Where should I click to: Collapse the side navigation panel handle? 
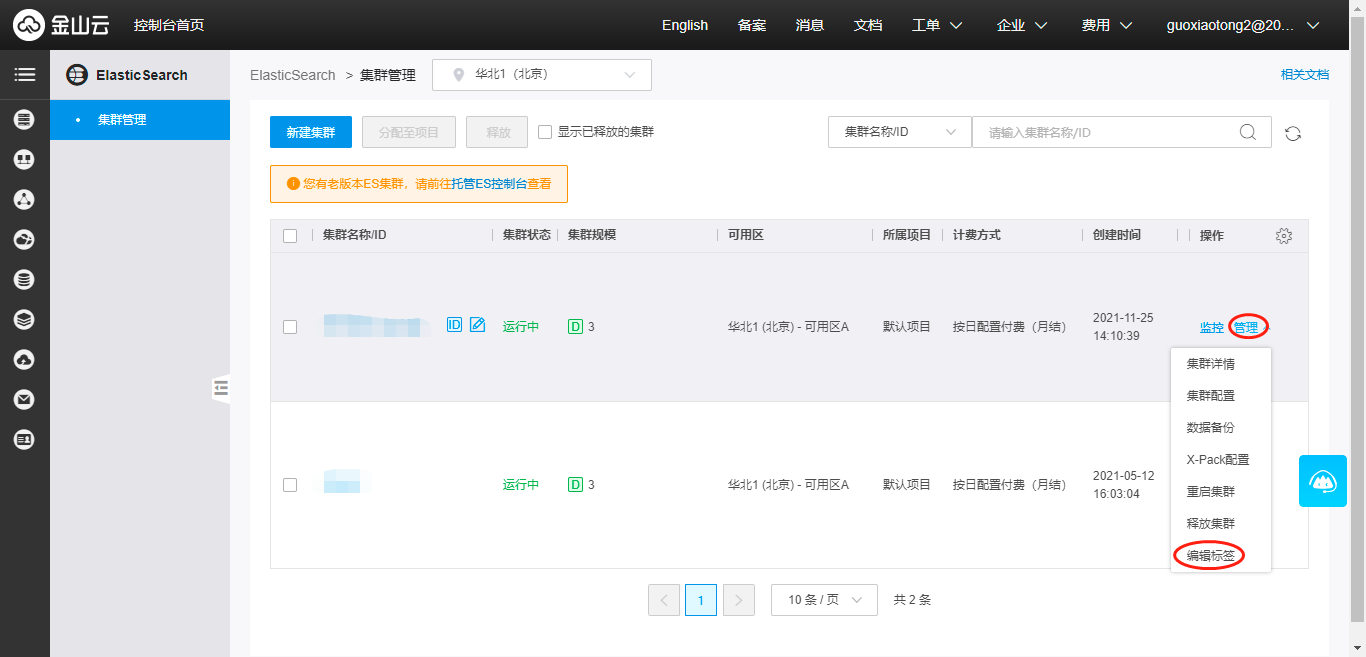click(x=221, y=388)
